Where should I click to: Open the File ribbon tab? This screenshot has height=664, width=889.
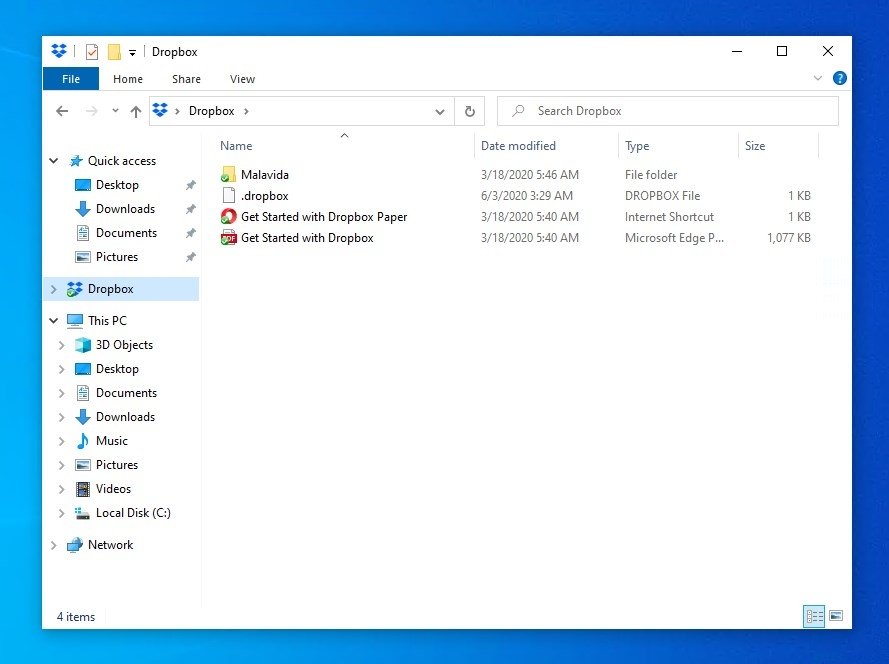click(x=71, y=79)
